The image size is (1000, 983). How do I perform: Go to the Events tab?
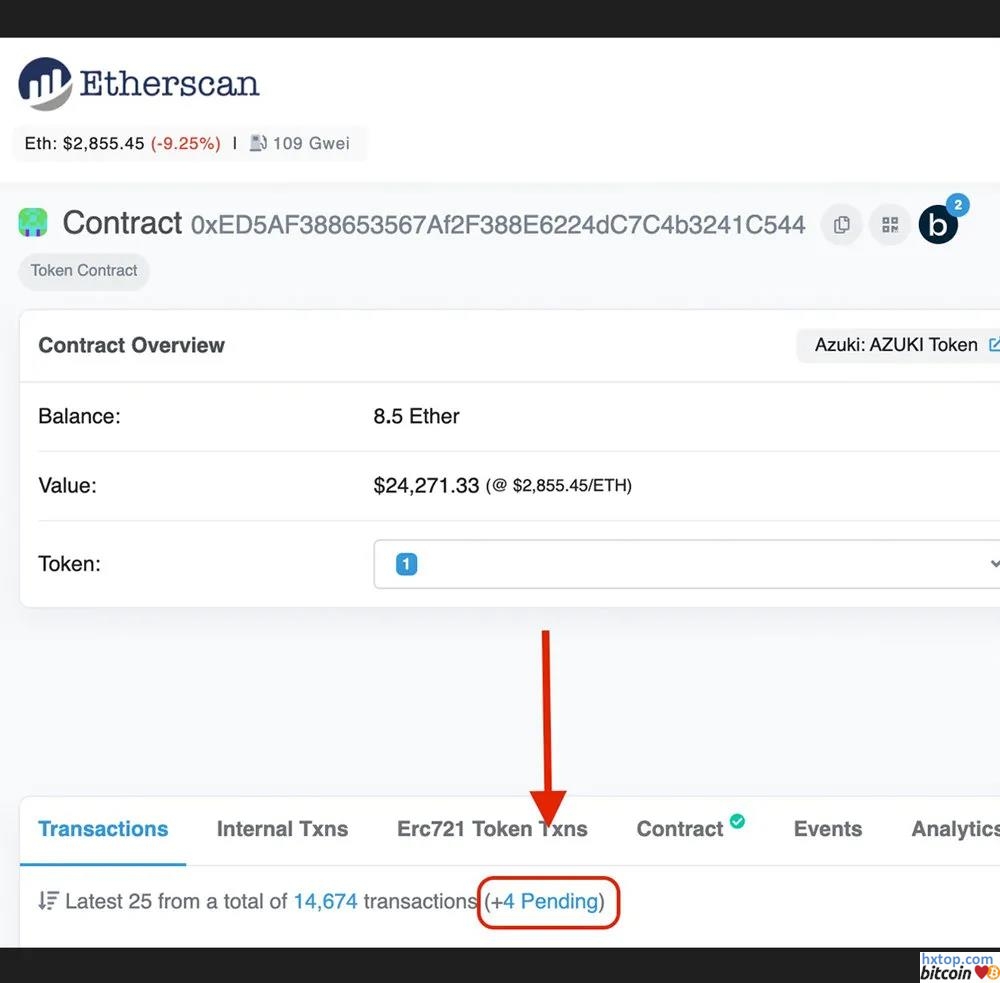click(x=827, y=829)
